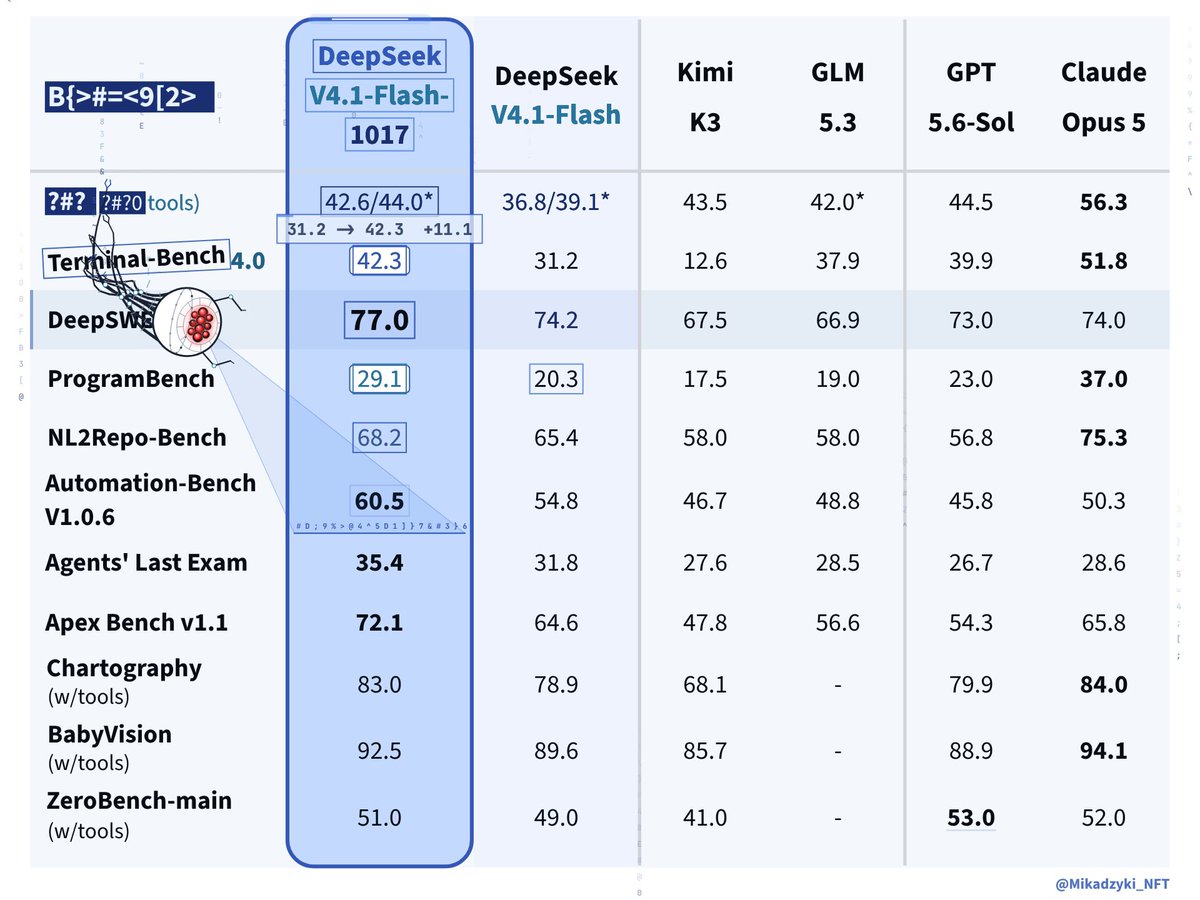
Task: Click the bold 77.0 DeepSWE score
Action: (x=379, y=320)
